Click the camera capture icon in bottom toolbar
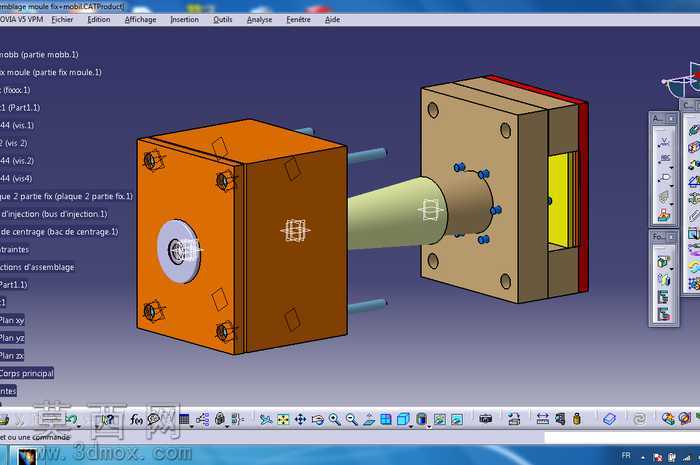Image resolution: width=700 pixels, height=465 pixels. (485, 419)
